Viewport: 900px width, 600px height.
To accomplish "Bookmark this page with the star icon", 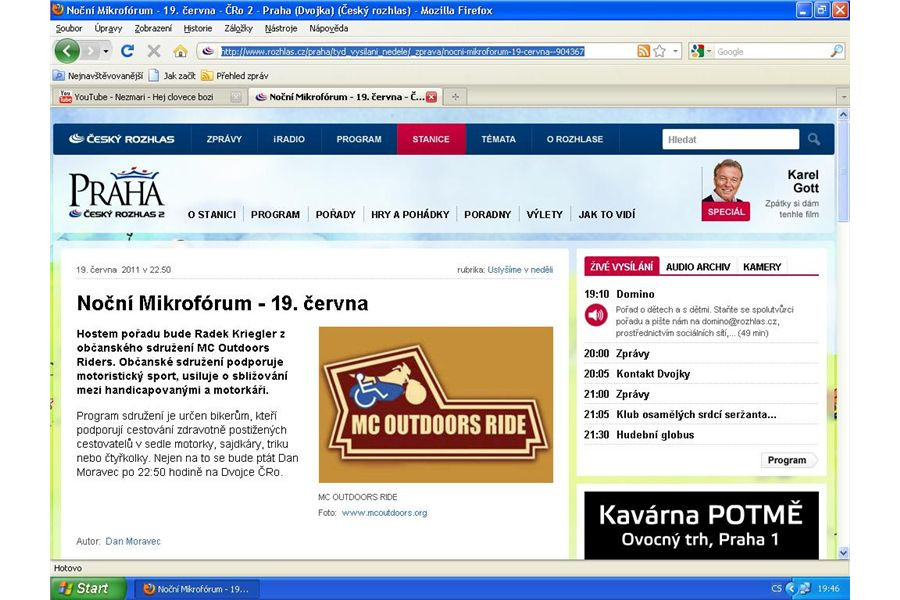I will pos(660,51).
